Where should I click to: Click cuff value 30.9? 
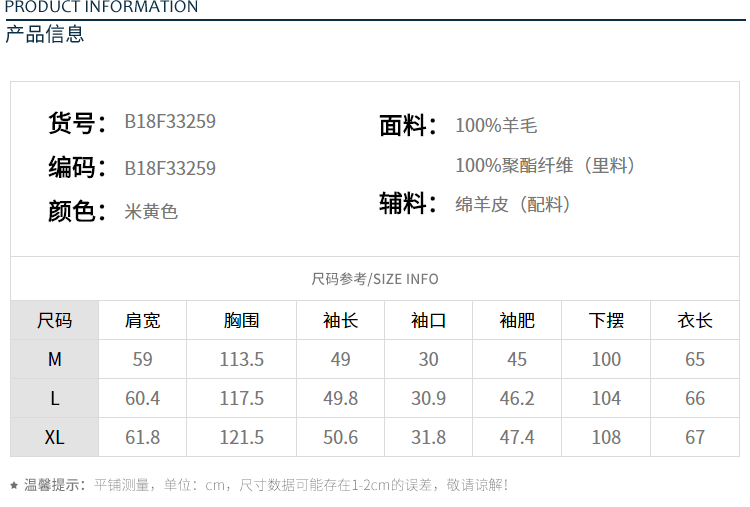429,398
